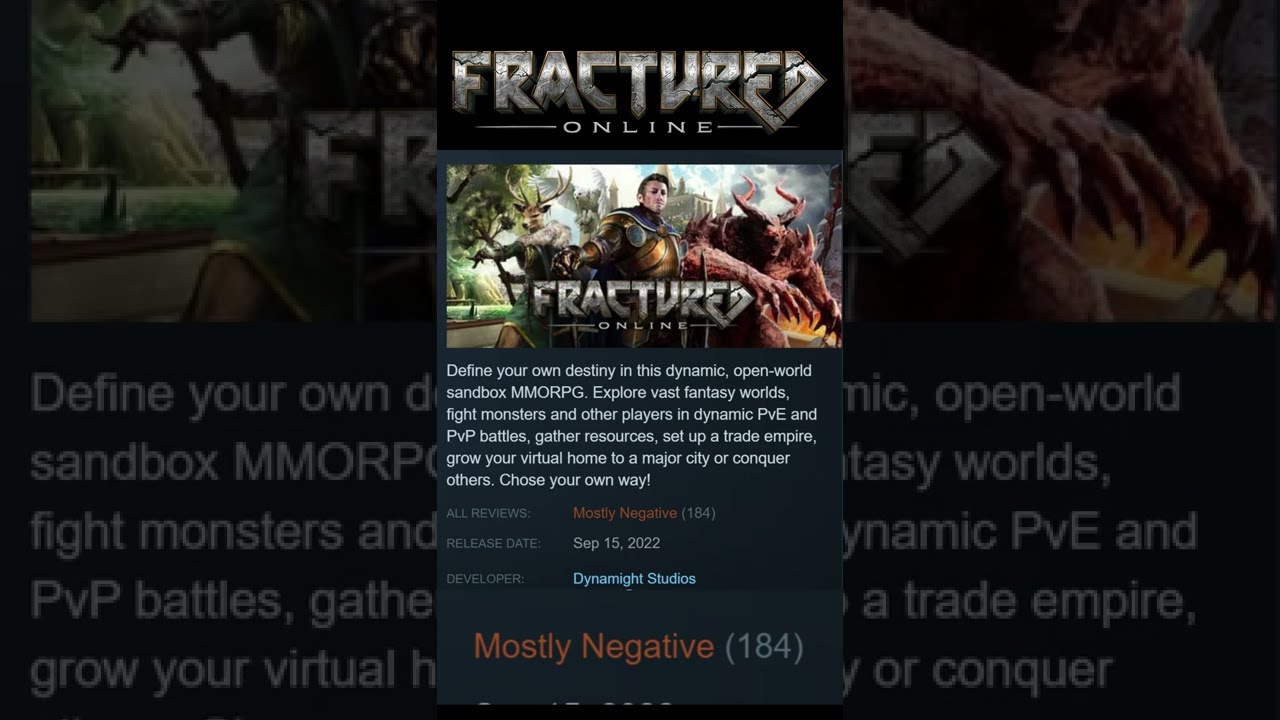Click the large Fractured Online logo at top

(639, 91)
